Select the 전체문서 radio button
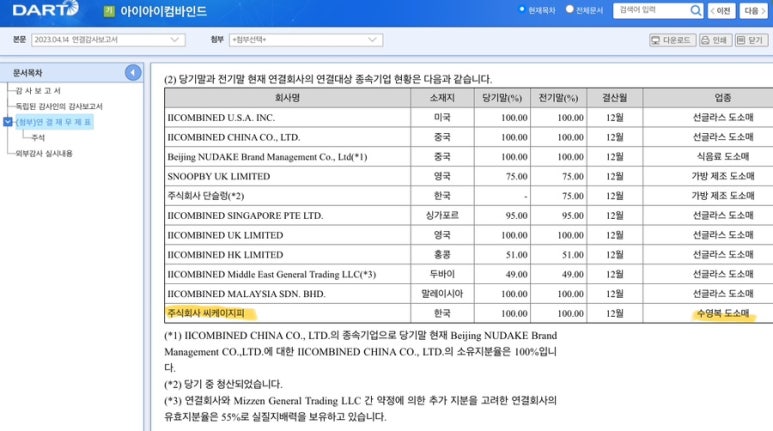The width and height of the screenshot is (773, 431). [569, 9]
